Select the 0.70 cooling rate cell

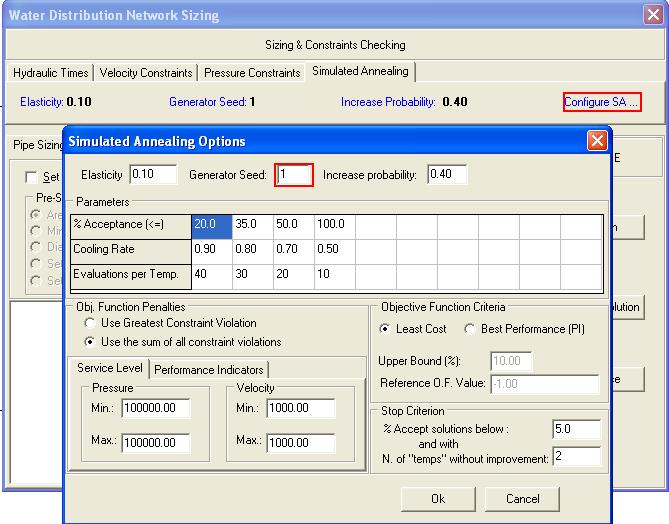294,252
